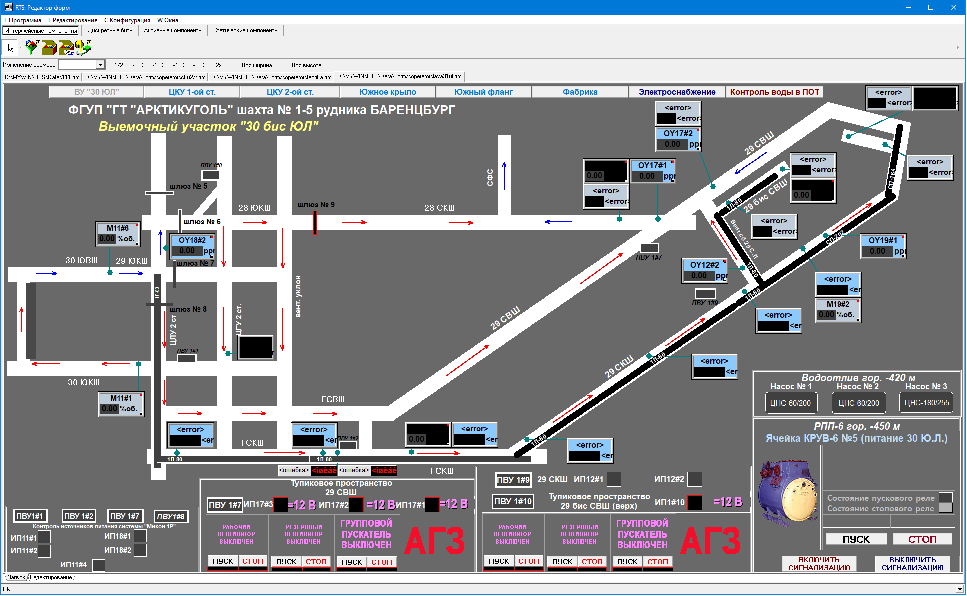Click the ИП18#2 power indicator square
Screen dimensions: 967x596
(x=140, y=550)
